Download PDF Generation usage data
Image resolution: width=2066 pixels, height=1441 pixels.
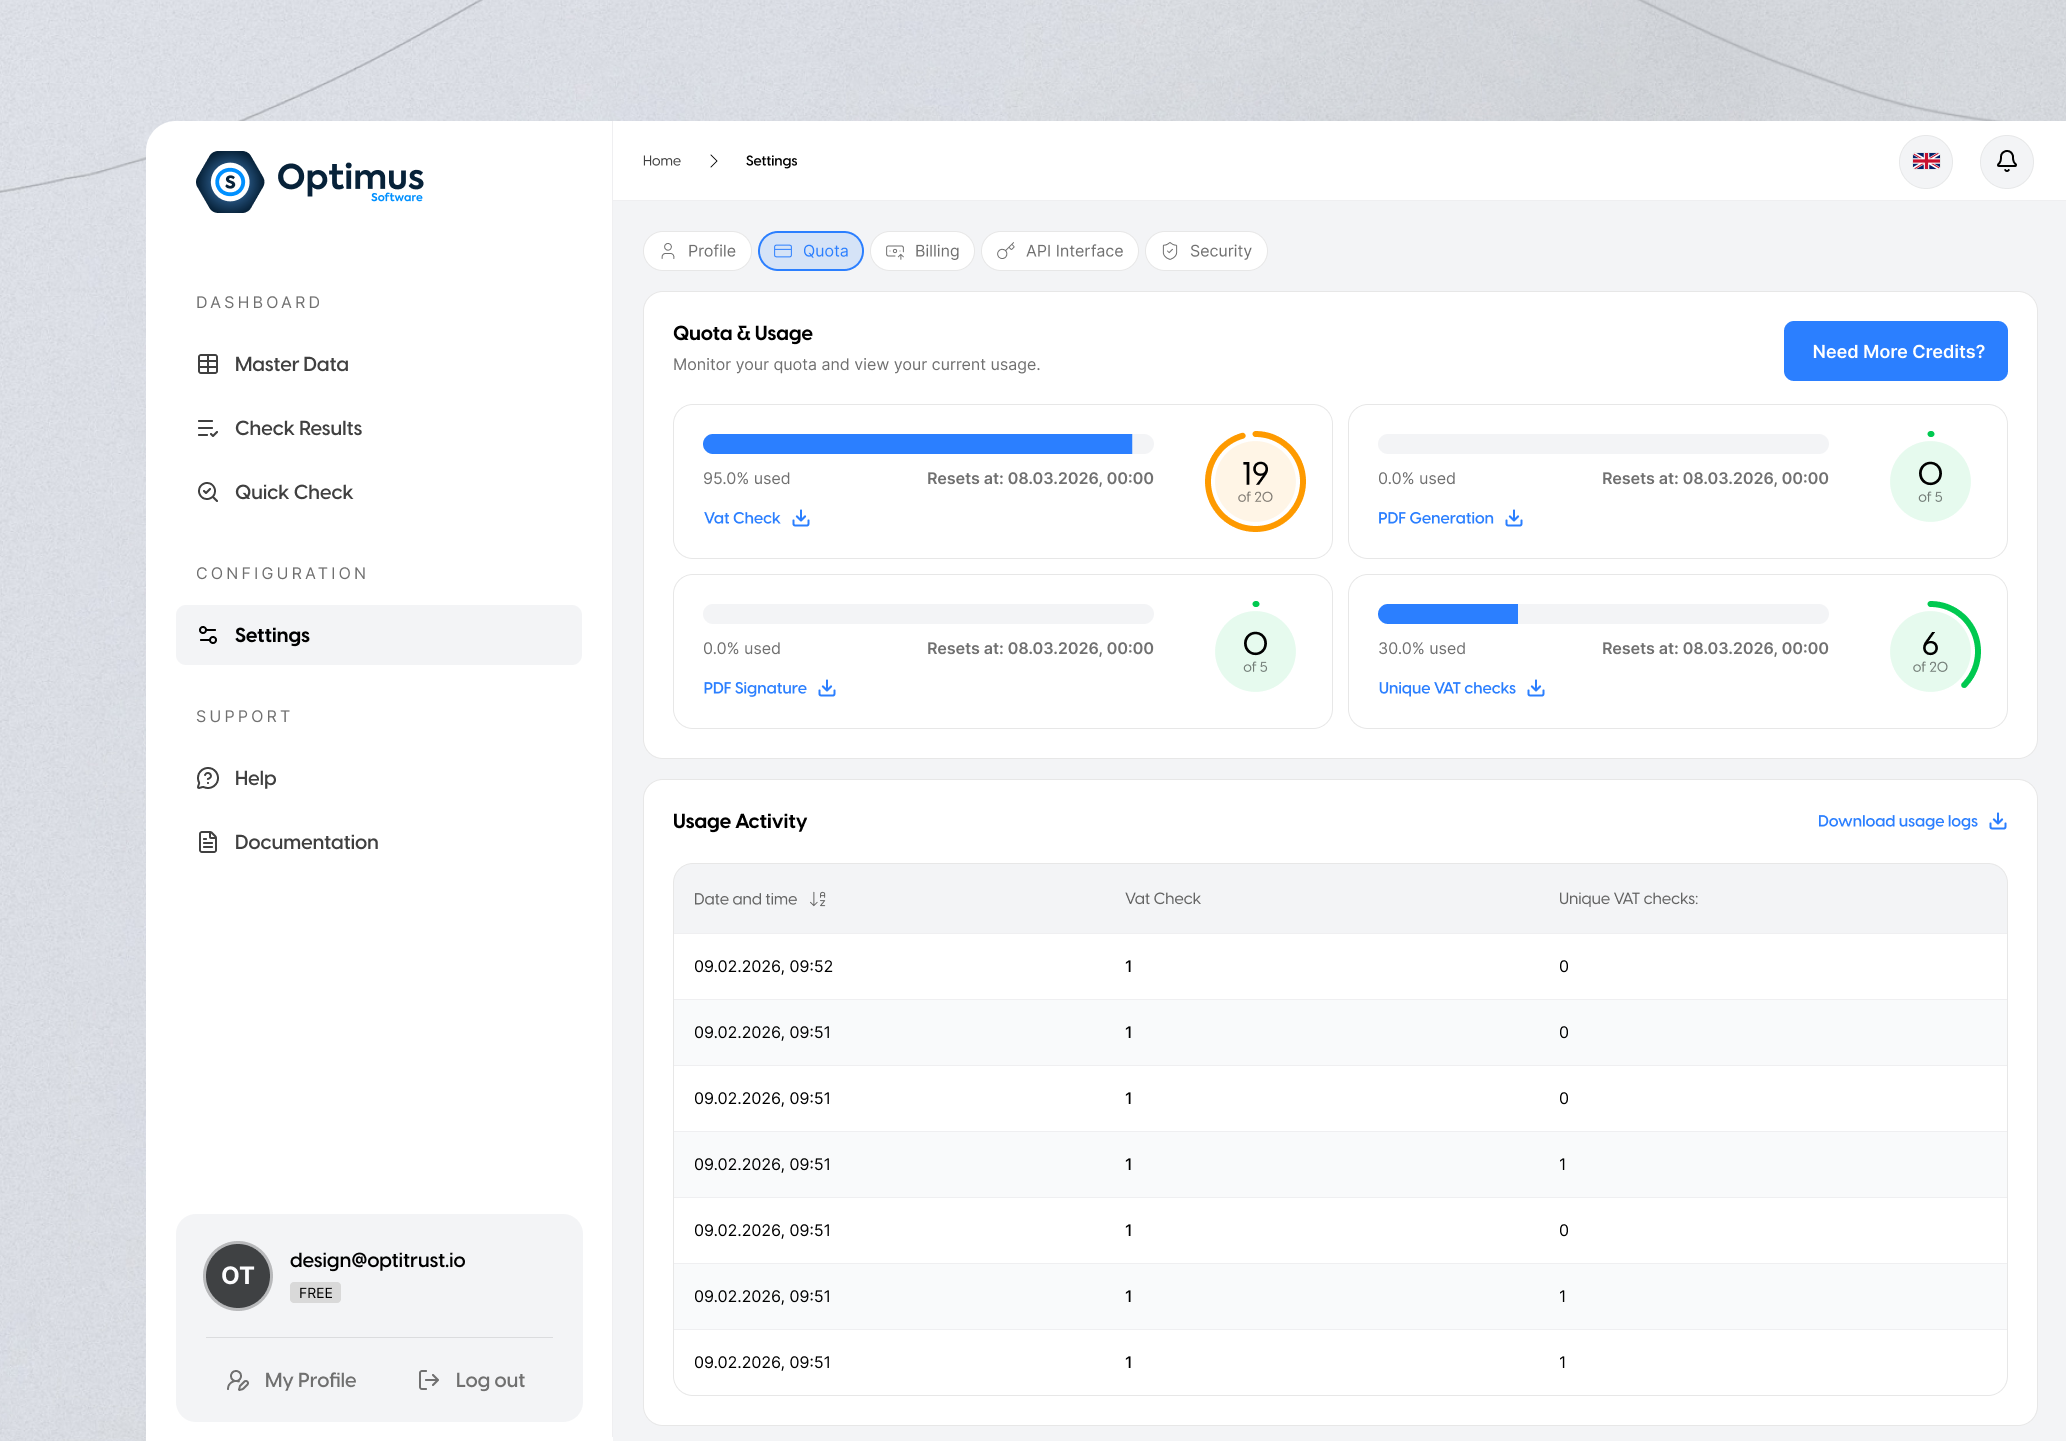click(1514, 518)
